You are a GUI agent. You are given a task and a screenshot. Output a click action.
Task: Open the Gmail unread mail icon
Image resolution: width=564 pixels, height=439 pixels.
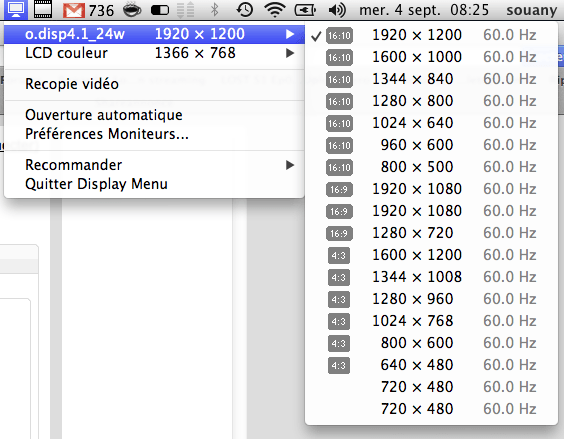(73, 10)
